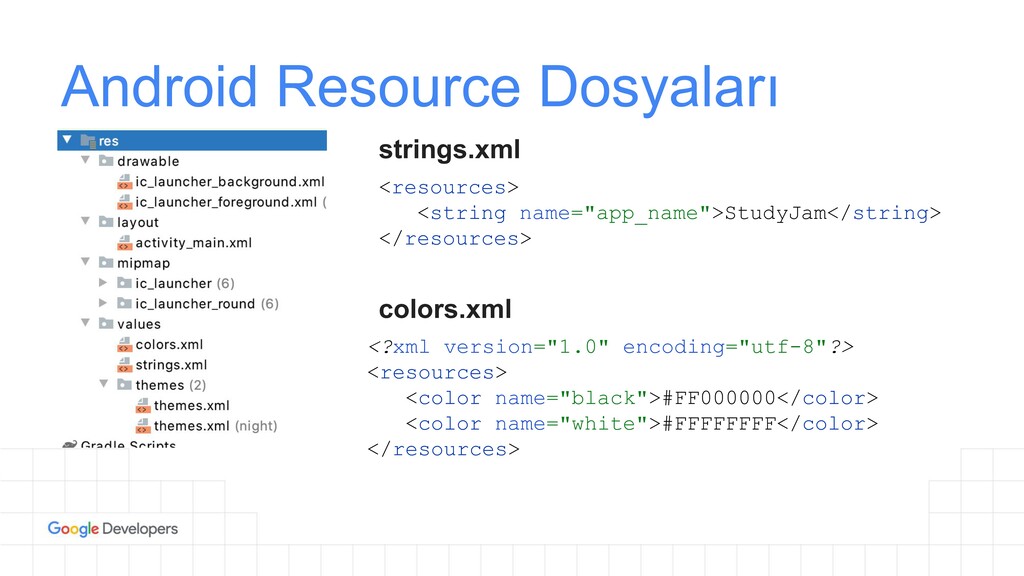Screen dimensions: 1024x576
Task: Click the values folder icon
Action: pos(106,323)
